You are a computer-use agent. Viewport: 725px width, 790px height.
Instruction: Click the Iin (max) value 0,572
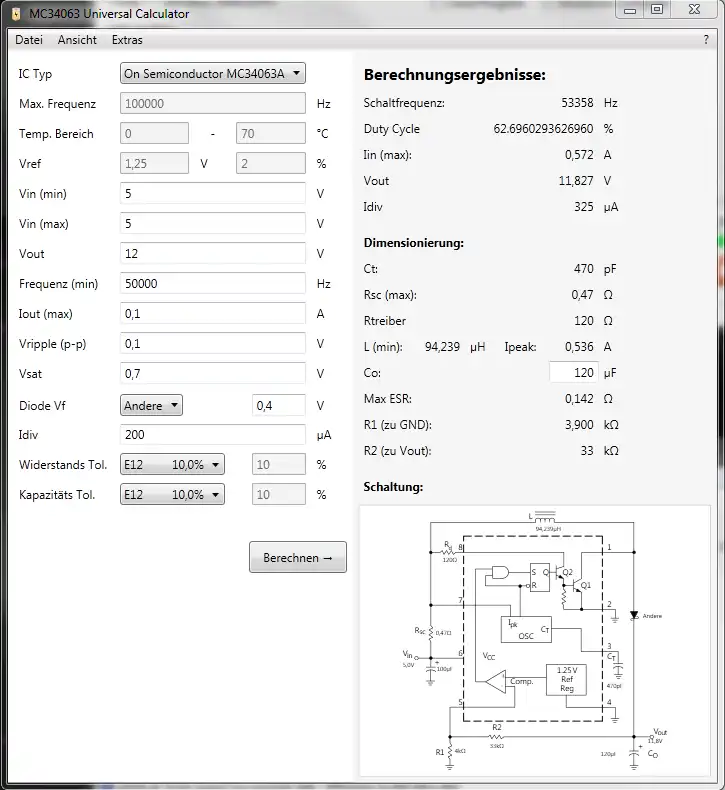579,155
